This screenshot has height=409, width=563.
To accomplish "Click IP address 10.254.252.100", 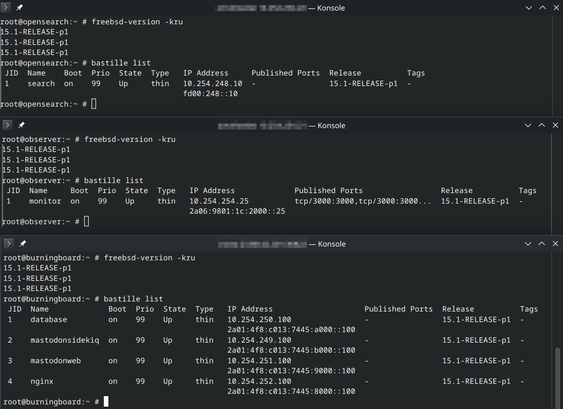I will [259, 381].
